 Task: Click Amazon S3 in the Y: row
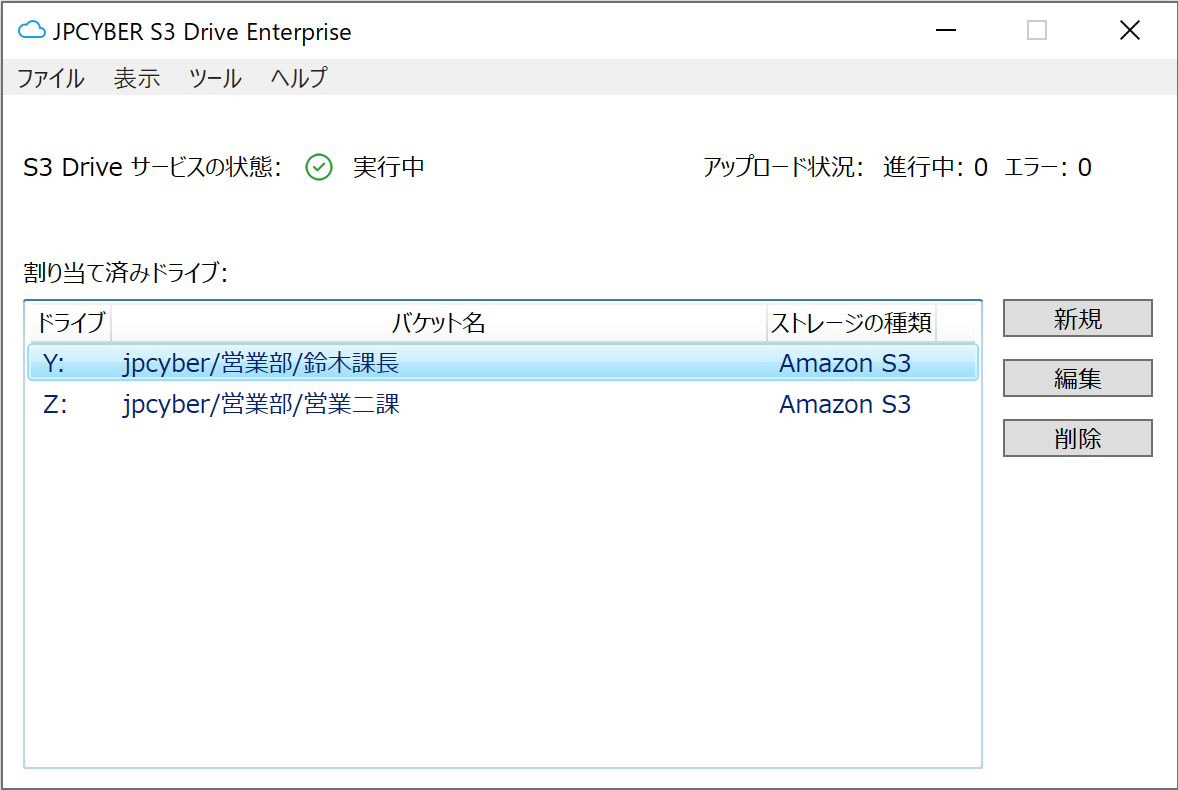coord(844,363)
